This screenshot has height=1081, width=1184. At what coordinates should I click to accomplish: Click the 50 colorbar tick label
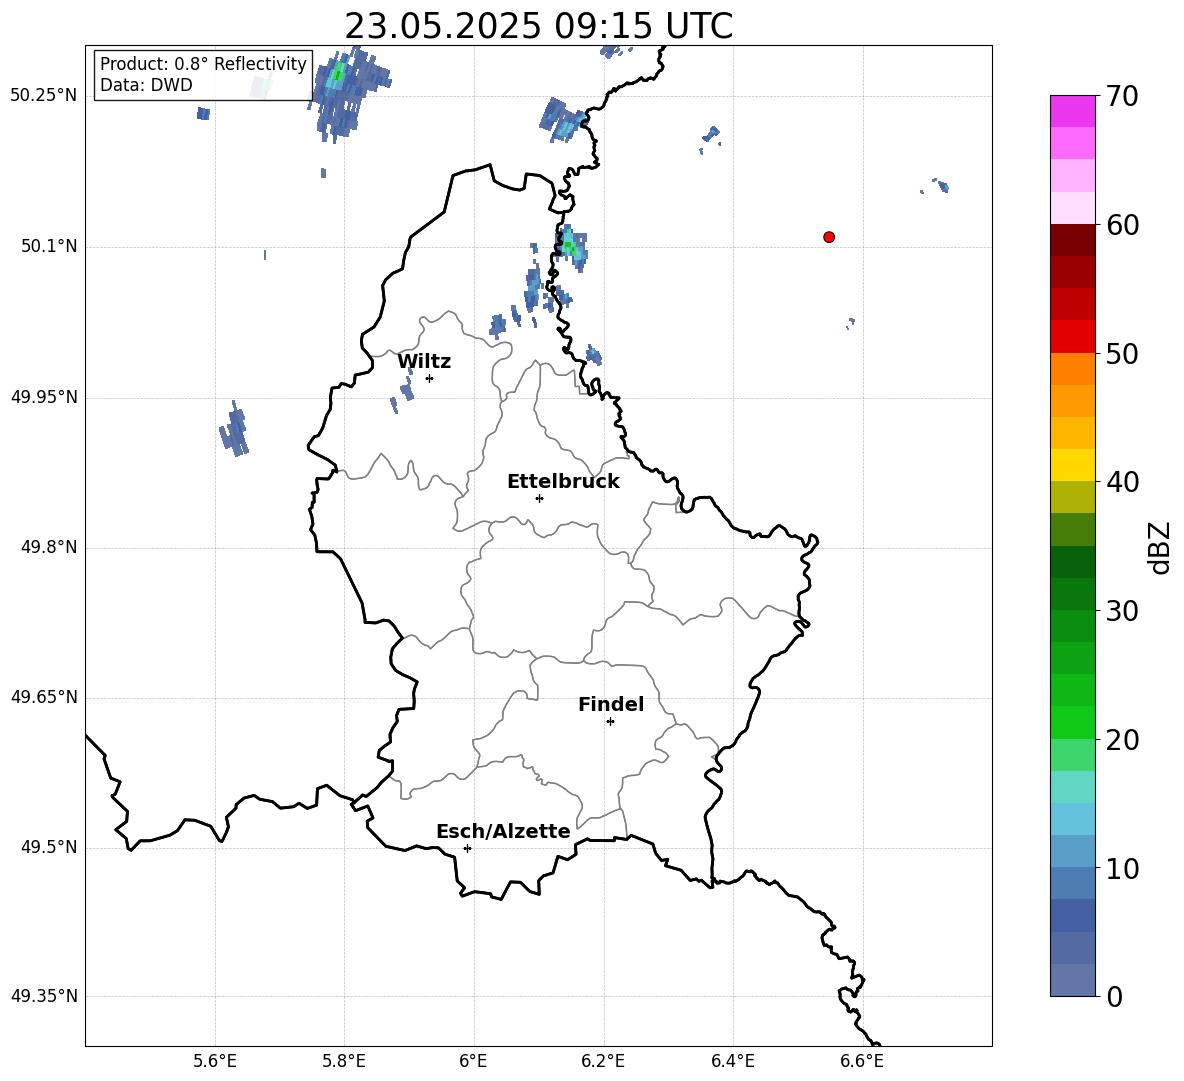(1122, 353)
